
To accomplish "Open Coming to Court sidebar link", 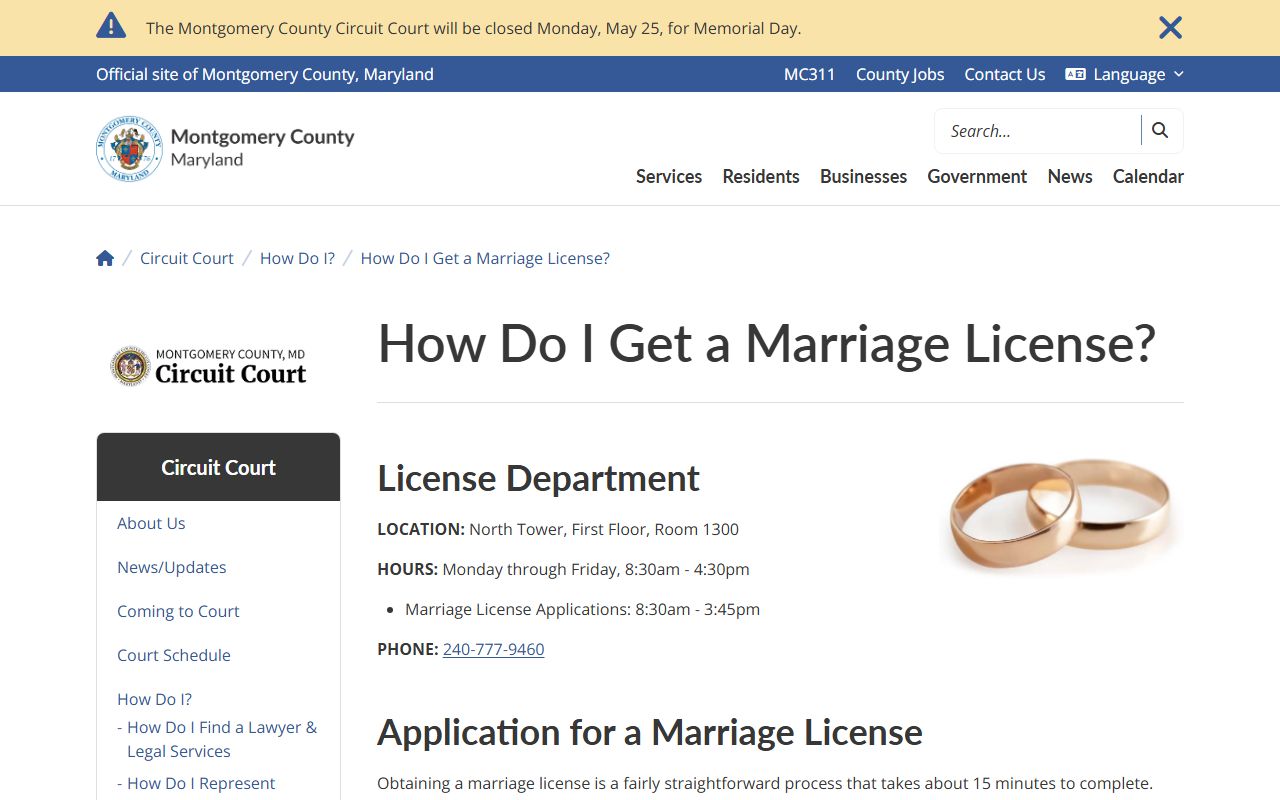I will coord(178,611).
